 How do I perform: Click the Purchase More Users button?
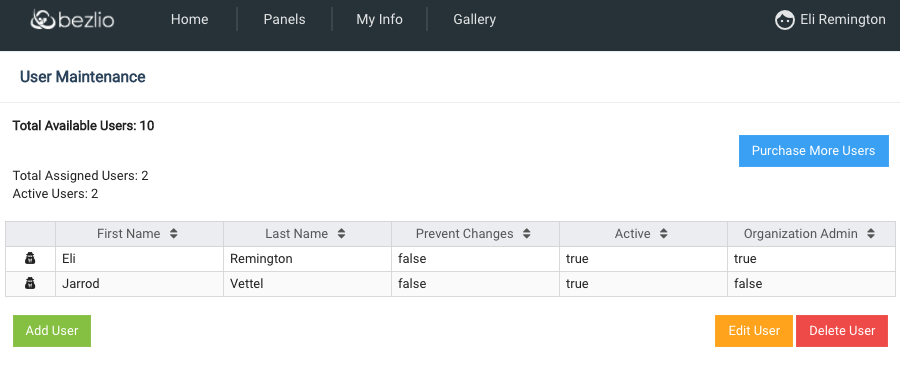coord(813,151)
